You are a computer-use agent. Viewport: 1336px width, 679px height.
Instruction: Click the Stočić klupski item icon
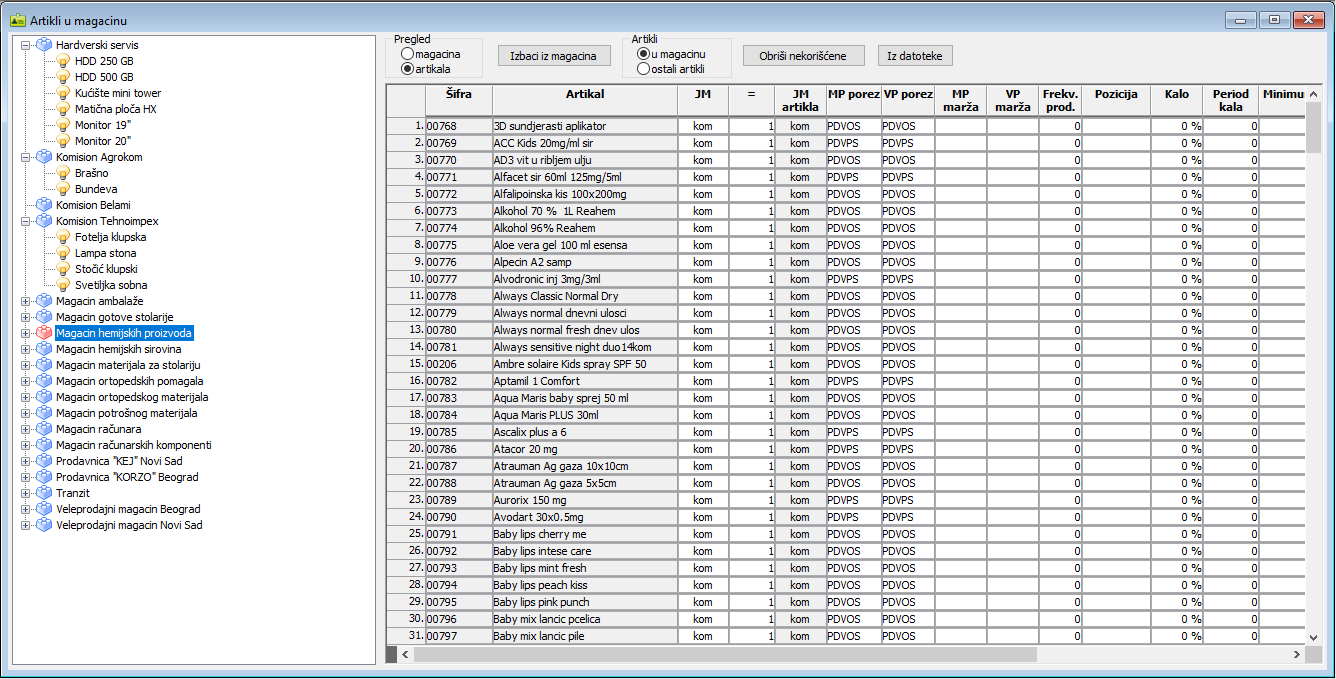coord(63,269)
